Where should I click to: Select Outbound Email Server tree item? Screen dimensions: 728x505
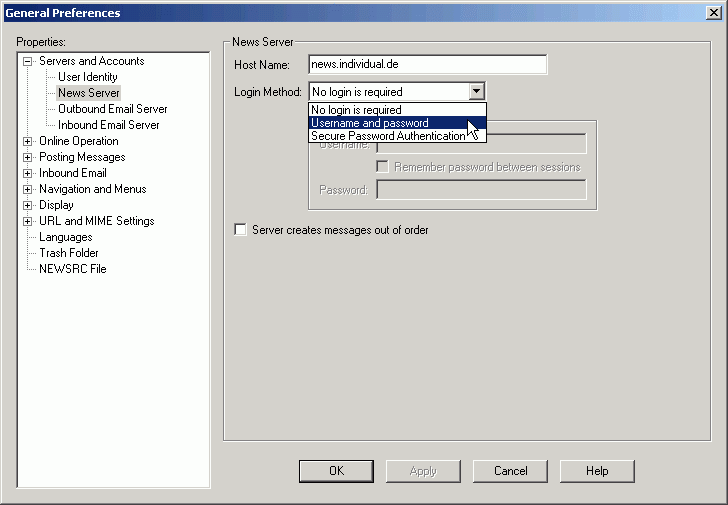[x=112, y=109]
